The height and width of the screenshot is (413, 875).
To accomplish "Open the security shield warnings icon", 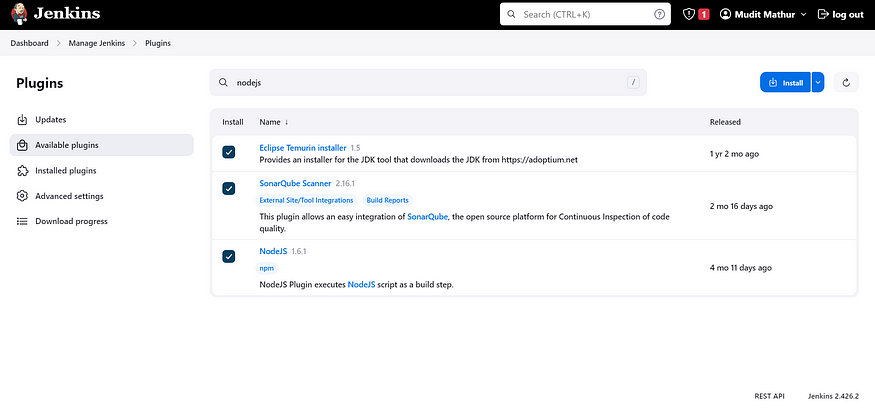I will coord(689,15).
